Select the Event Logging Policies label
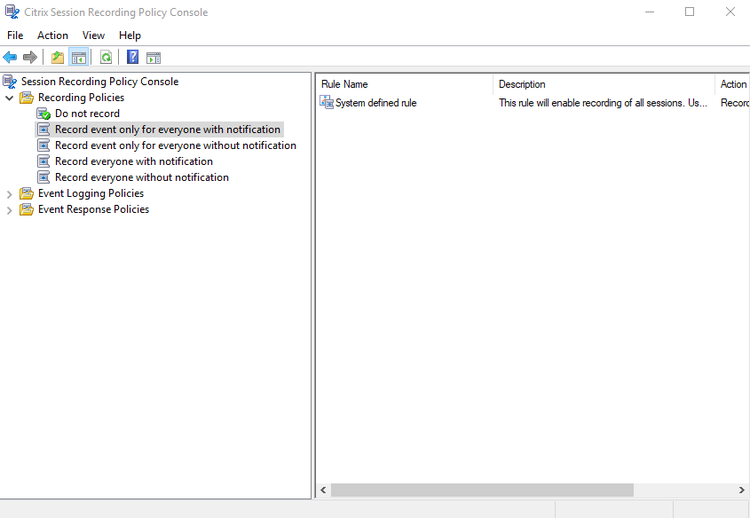This screenshot has height=518, width=750. (91, 193)
